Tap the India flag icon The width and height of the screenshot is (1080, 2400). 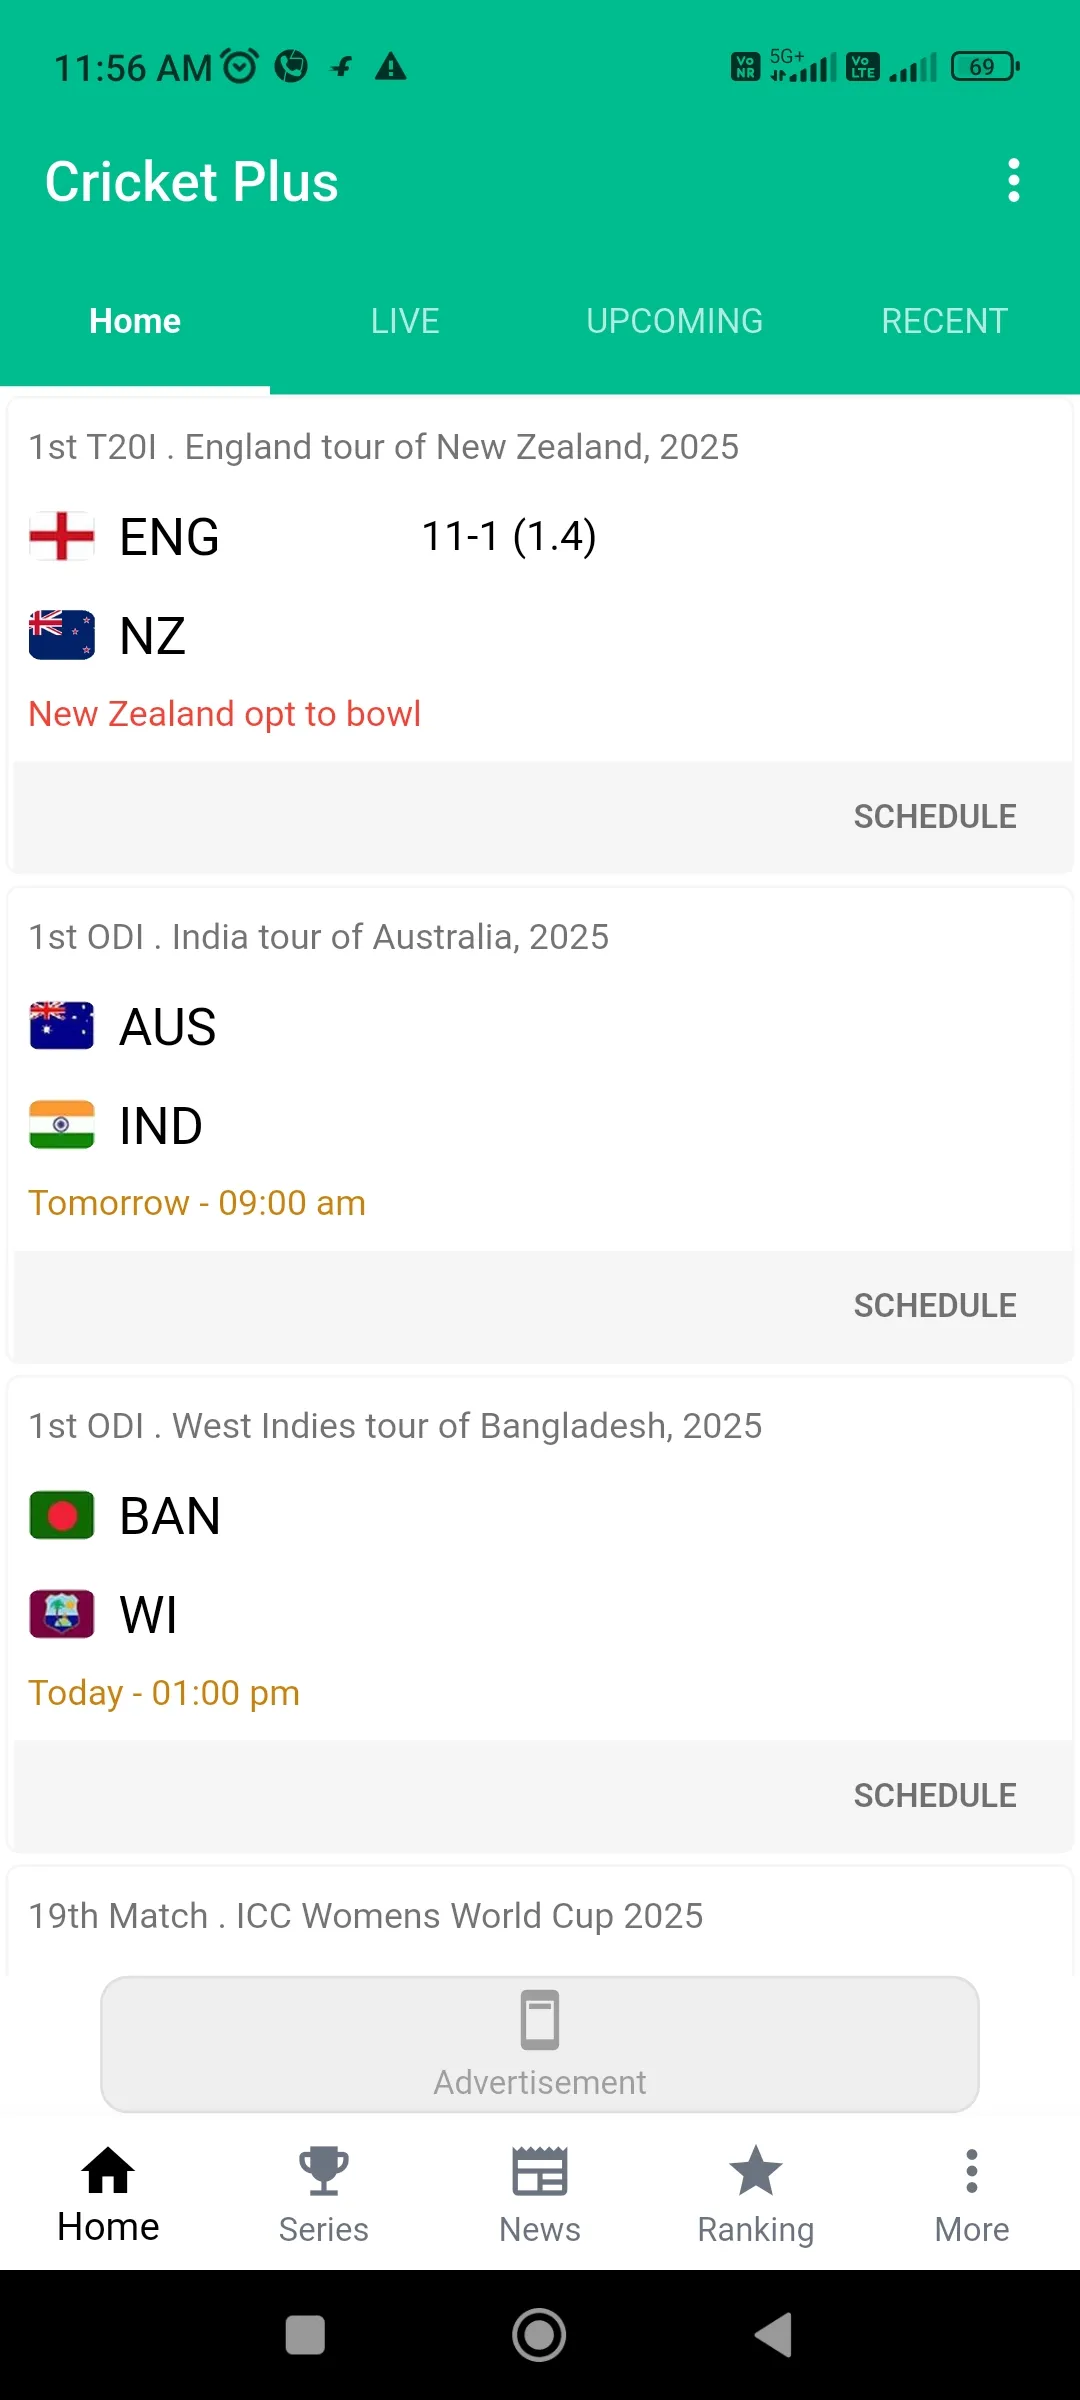(x=62, y=1125)
